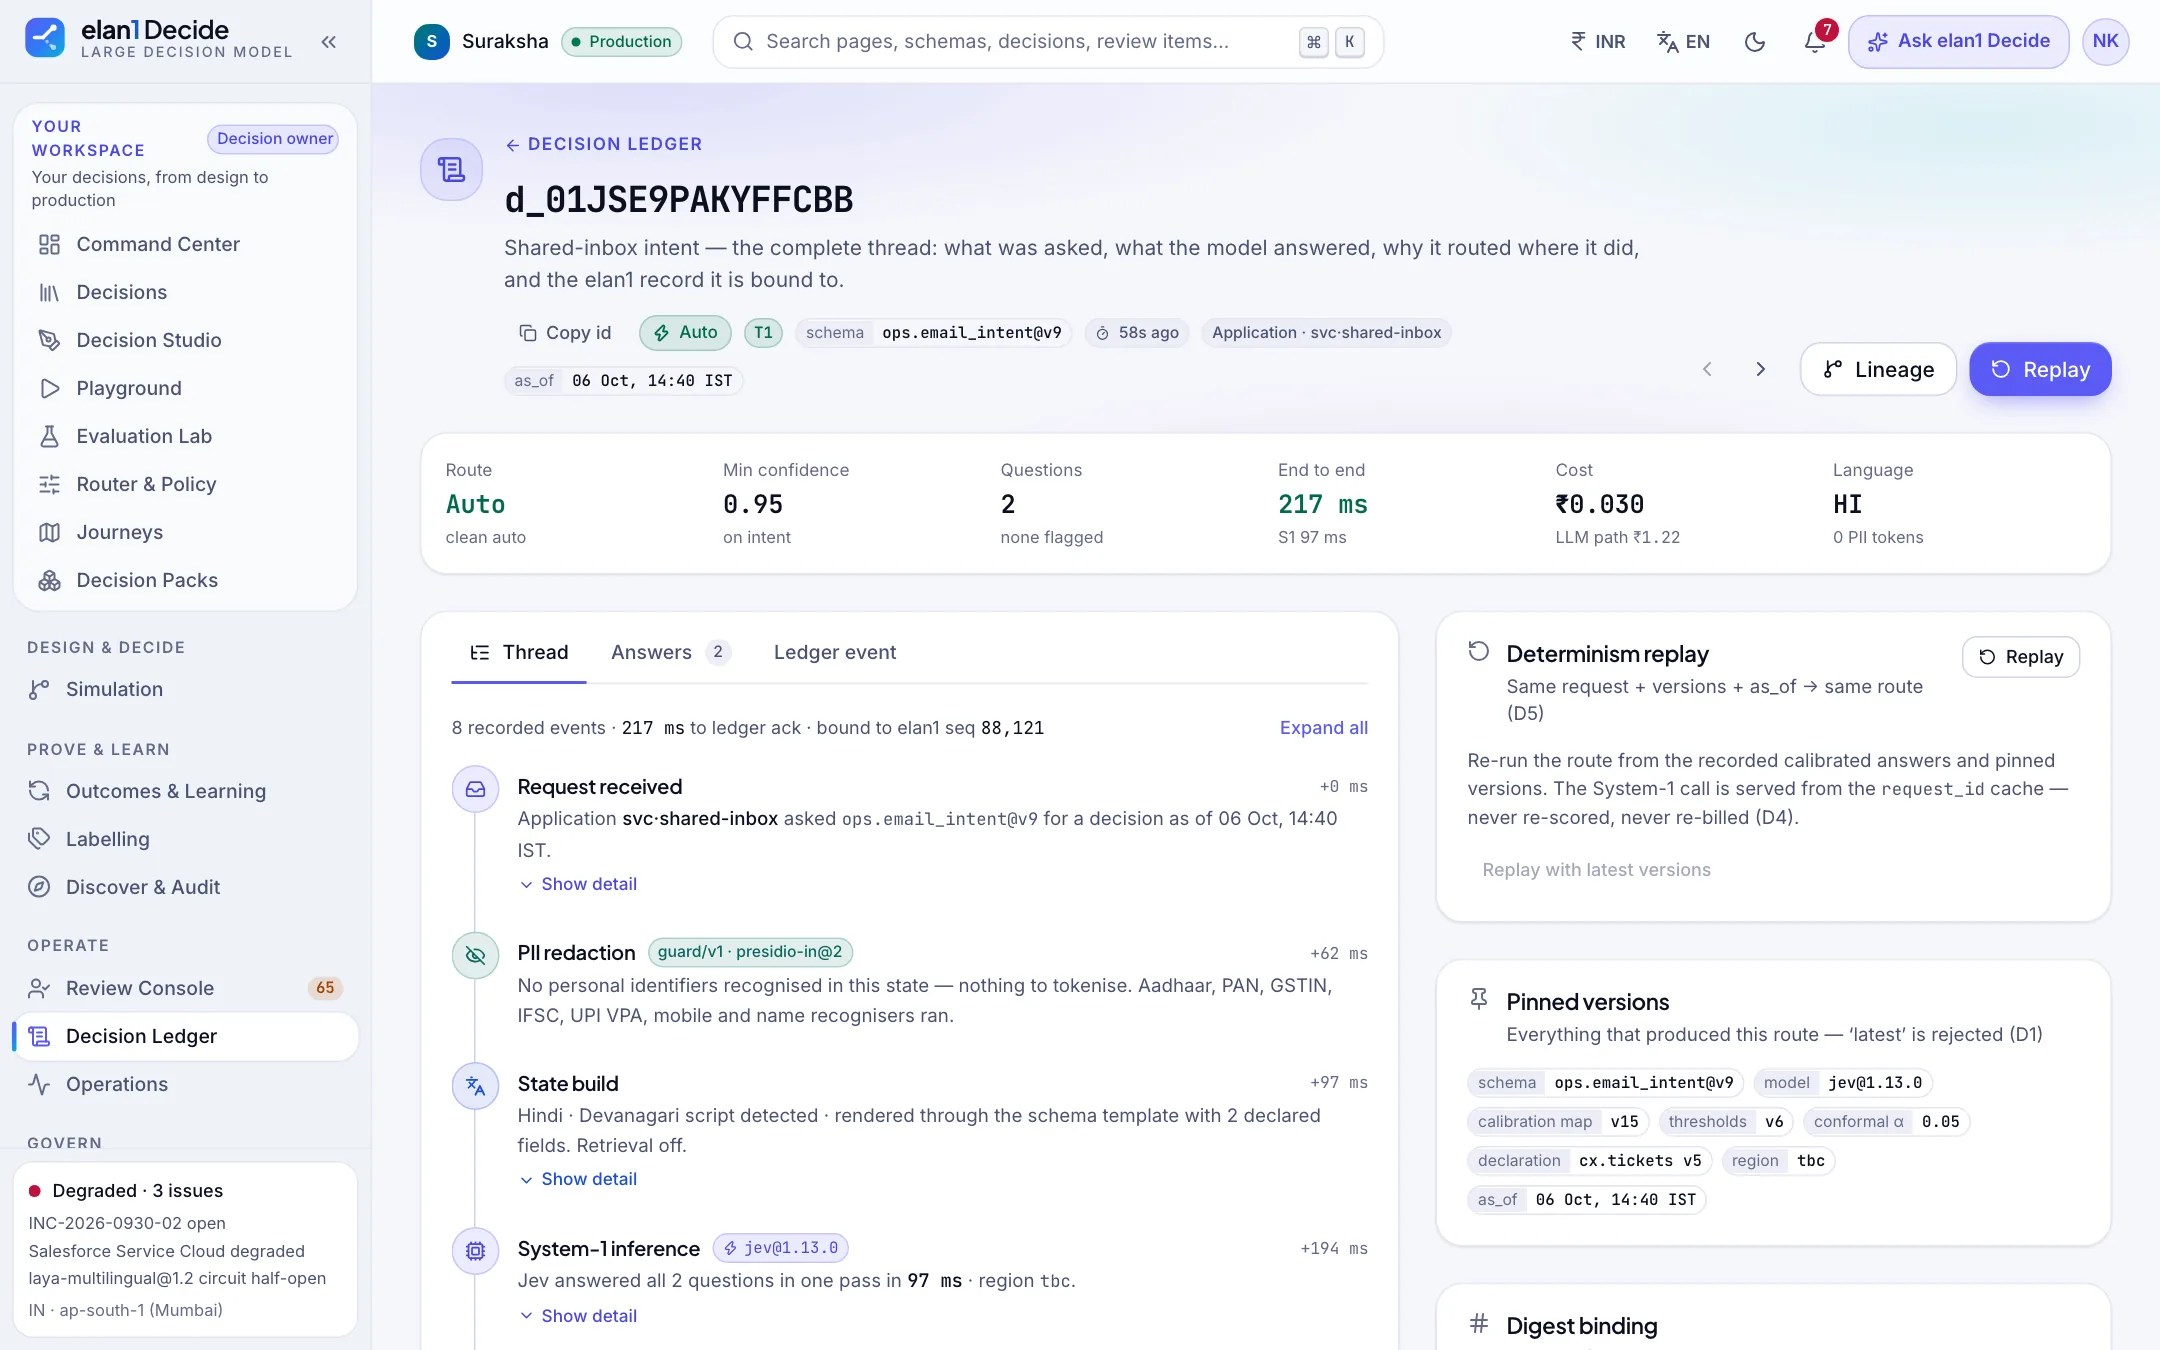Screen dimensions: 2160x1350
Task: Open Router & Policy from sidebar
Action: pos(185,485)
